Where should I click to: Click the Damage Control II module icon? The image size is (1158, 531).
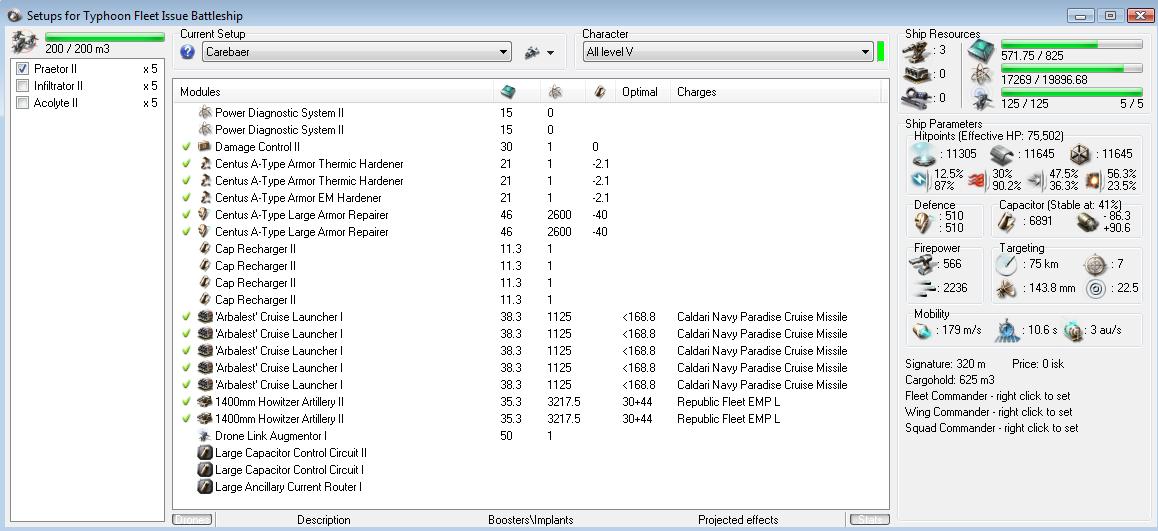point(205,147)
